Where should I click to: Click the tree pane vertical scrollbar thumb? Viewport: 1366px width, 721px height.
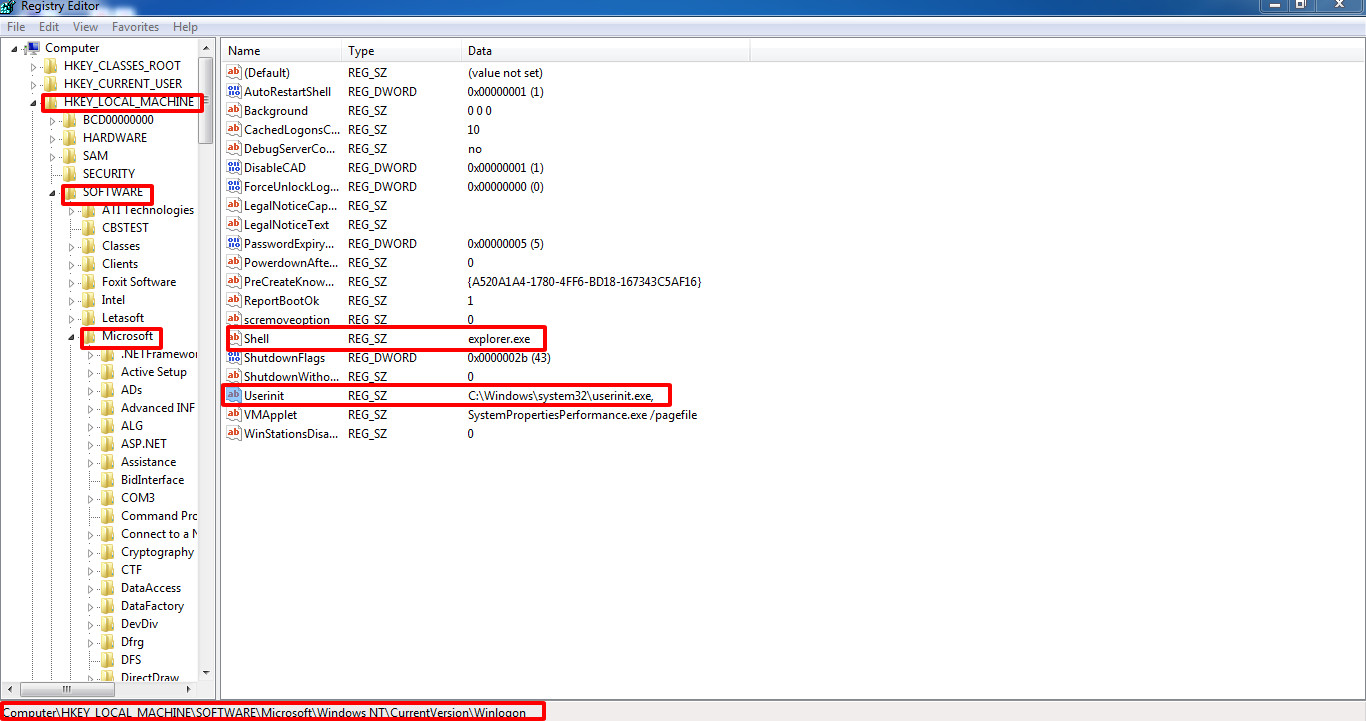[x=207, y=100]
